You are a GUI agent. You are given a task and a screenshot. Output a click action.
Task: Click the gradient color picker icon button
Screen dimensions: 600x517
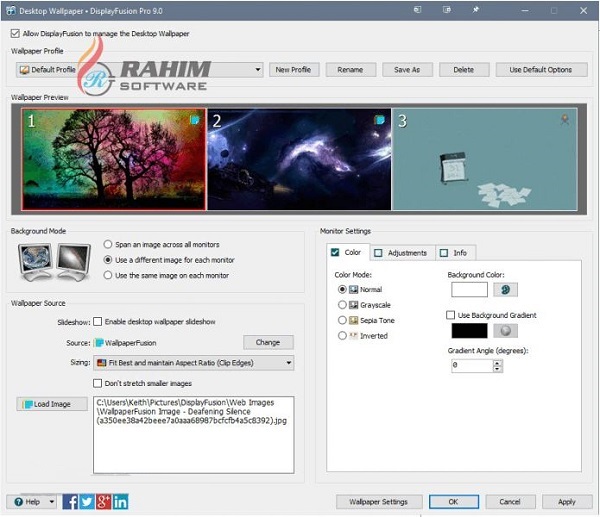505,330
